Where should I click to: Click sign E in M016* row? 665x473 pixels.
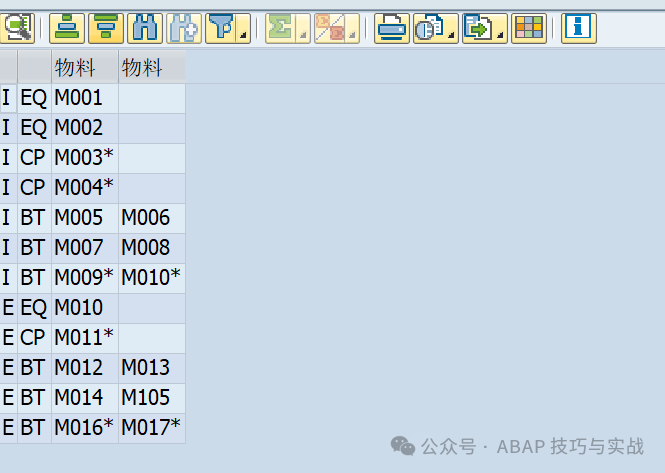point(8,428)
